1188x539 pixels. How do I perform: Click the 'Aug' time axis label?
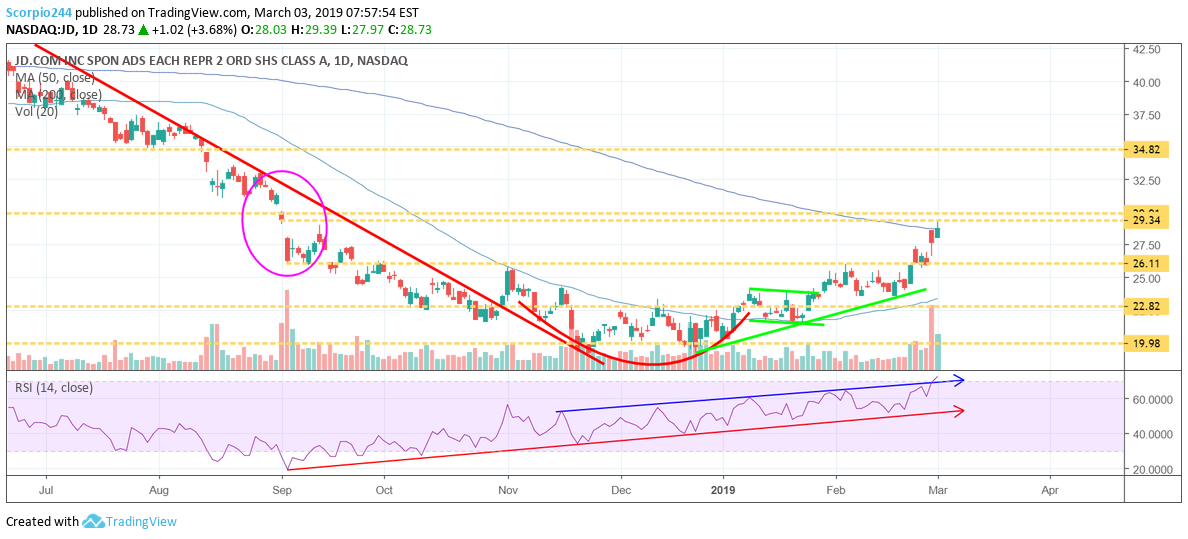coord(161,490)
